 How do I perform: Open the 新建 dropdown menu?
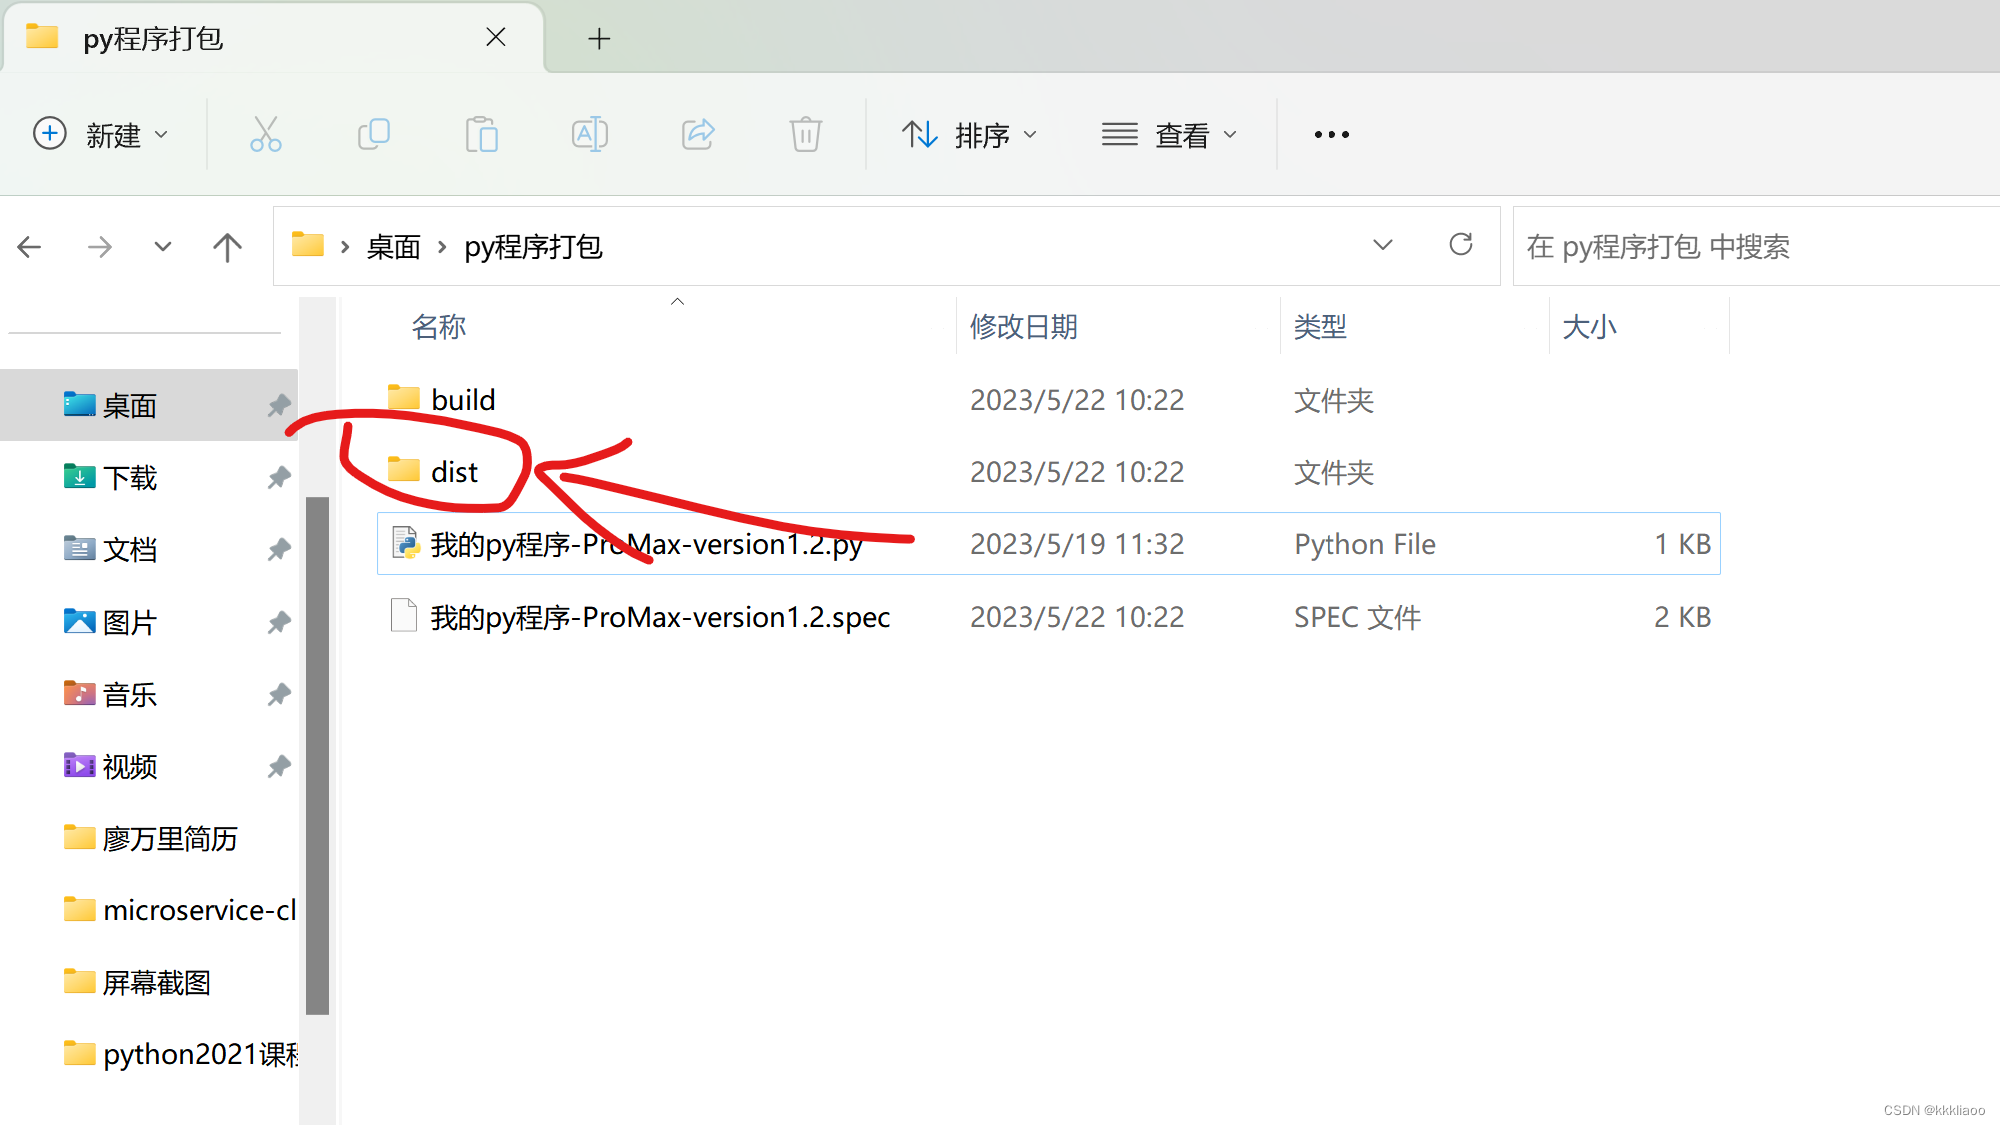(101, 134)
